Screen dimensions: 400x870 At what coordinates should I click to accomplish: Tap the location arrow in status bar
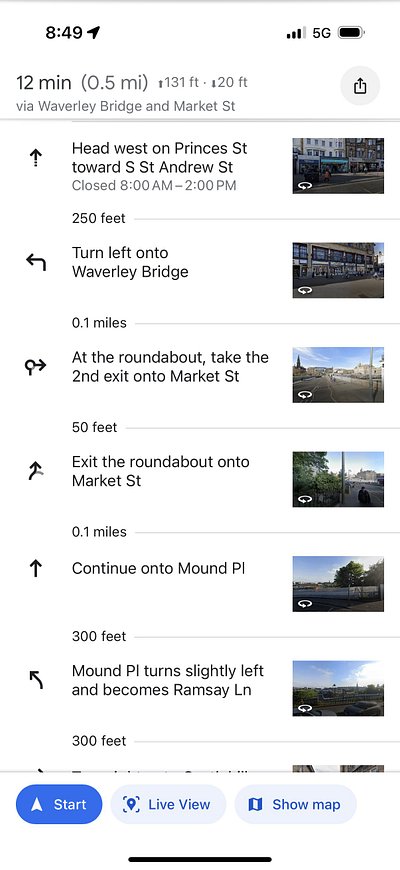94,33
